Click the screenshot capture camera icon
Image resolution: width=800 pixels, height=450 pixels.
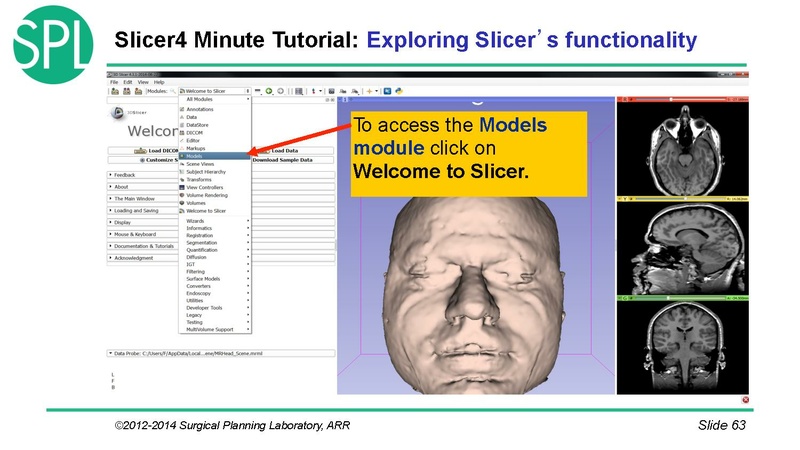(332, 91)
